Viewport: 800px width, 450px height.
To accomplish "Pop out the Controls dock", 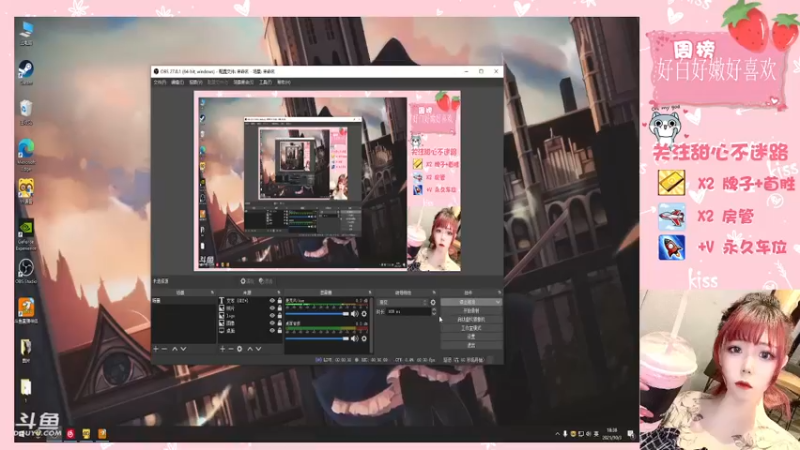I will (x=499, y=292).
